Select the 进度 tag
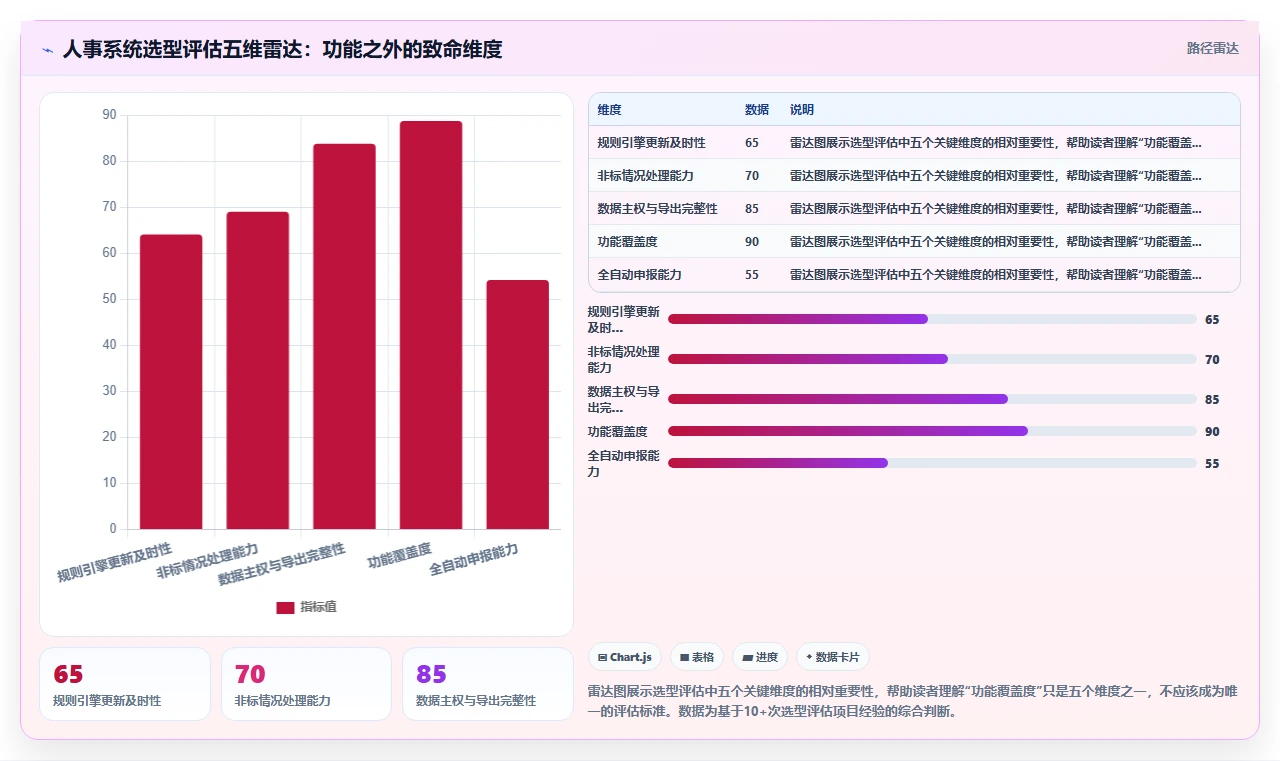This screenshot has width=1280, height=761. (x=760, y=657)
